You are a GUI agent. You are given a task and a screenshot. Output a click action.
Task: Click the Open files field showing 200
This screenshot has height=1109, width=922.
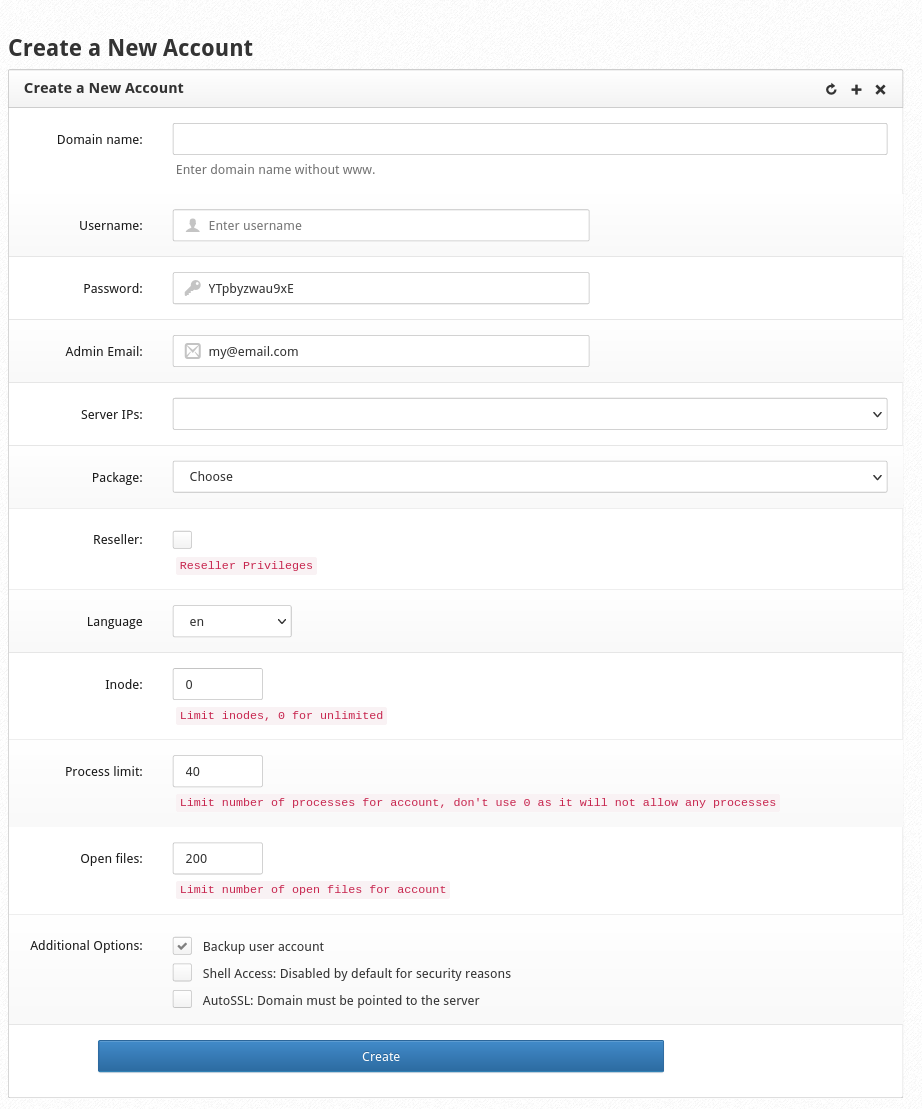217,858
